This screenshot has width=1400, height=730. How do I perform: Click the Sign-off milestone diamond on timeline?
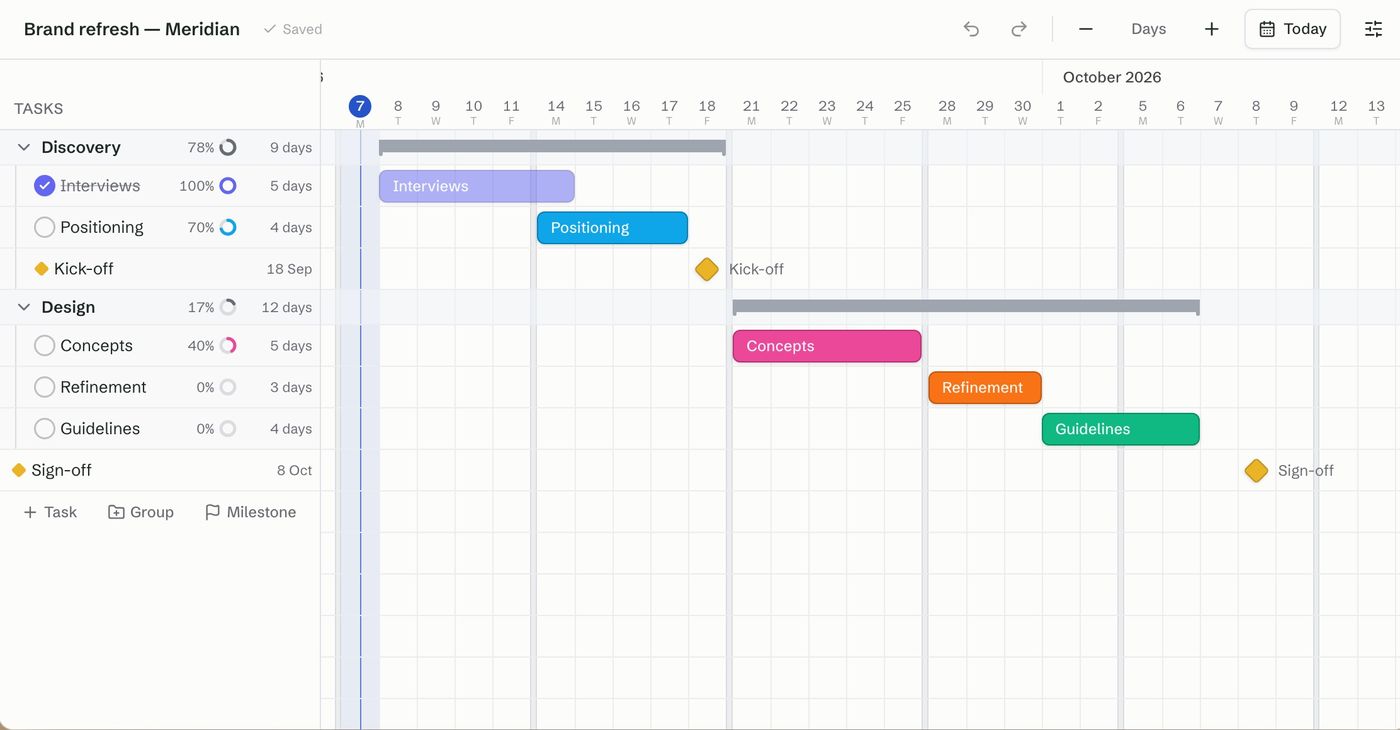[x=1256, y=471]
